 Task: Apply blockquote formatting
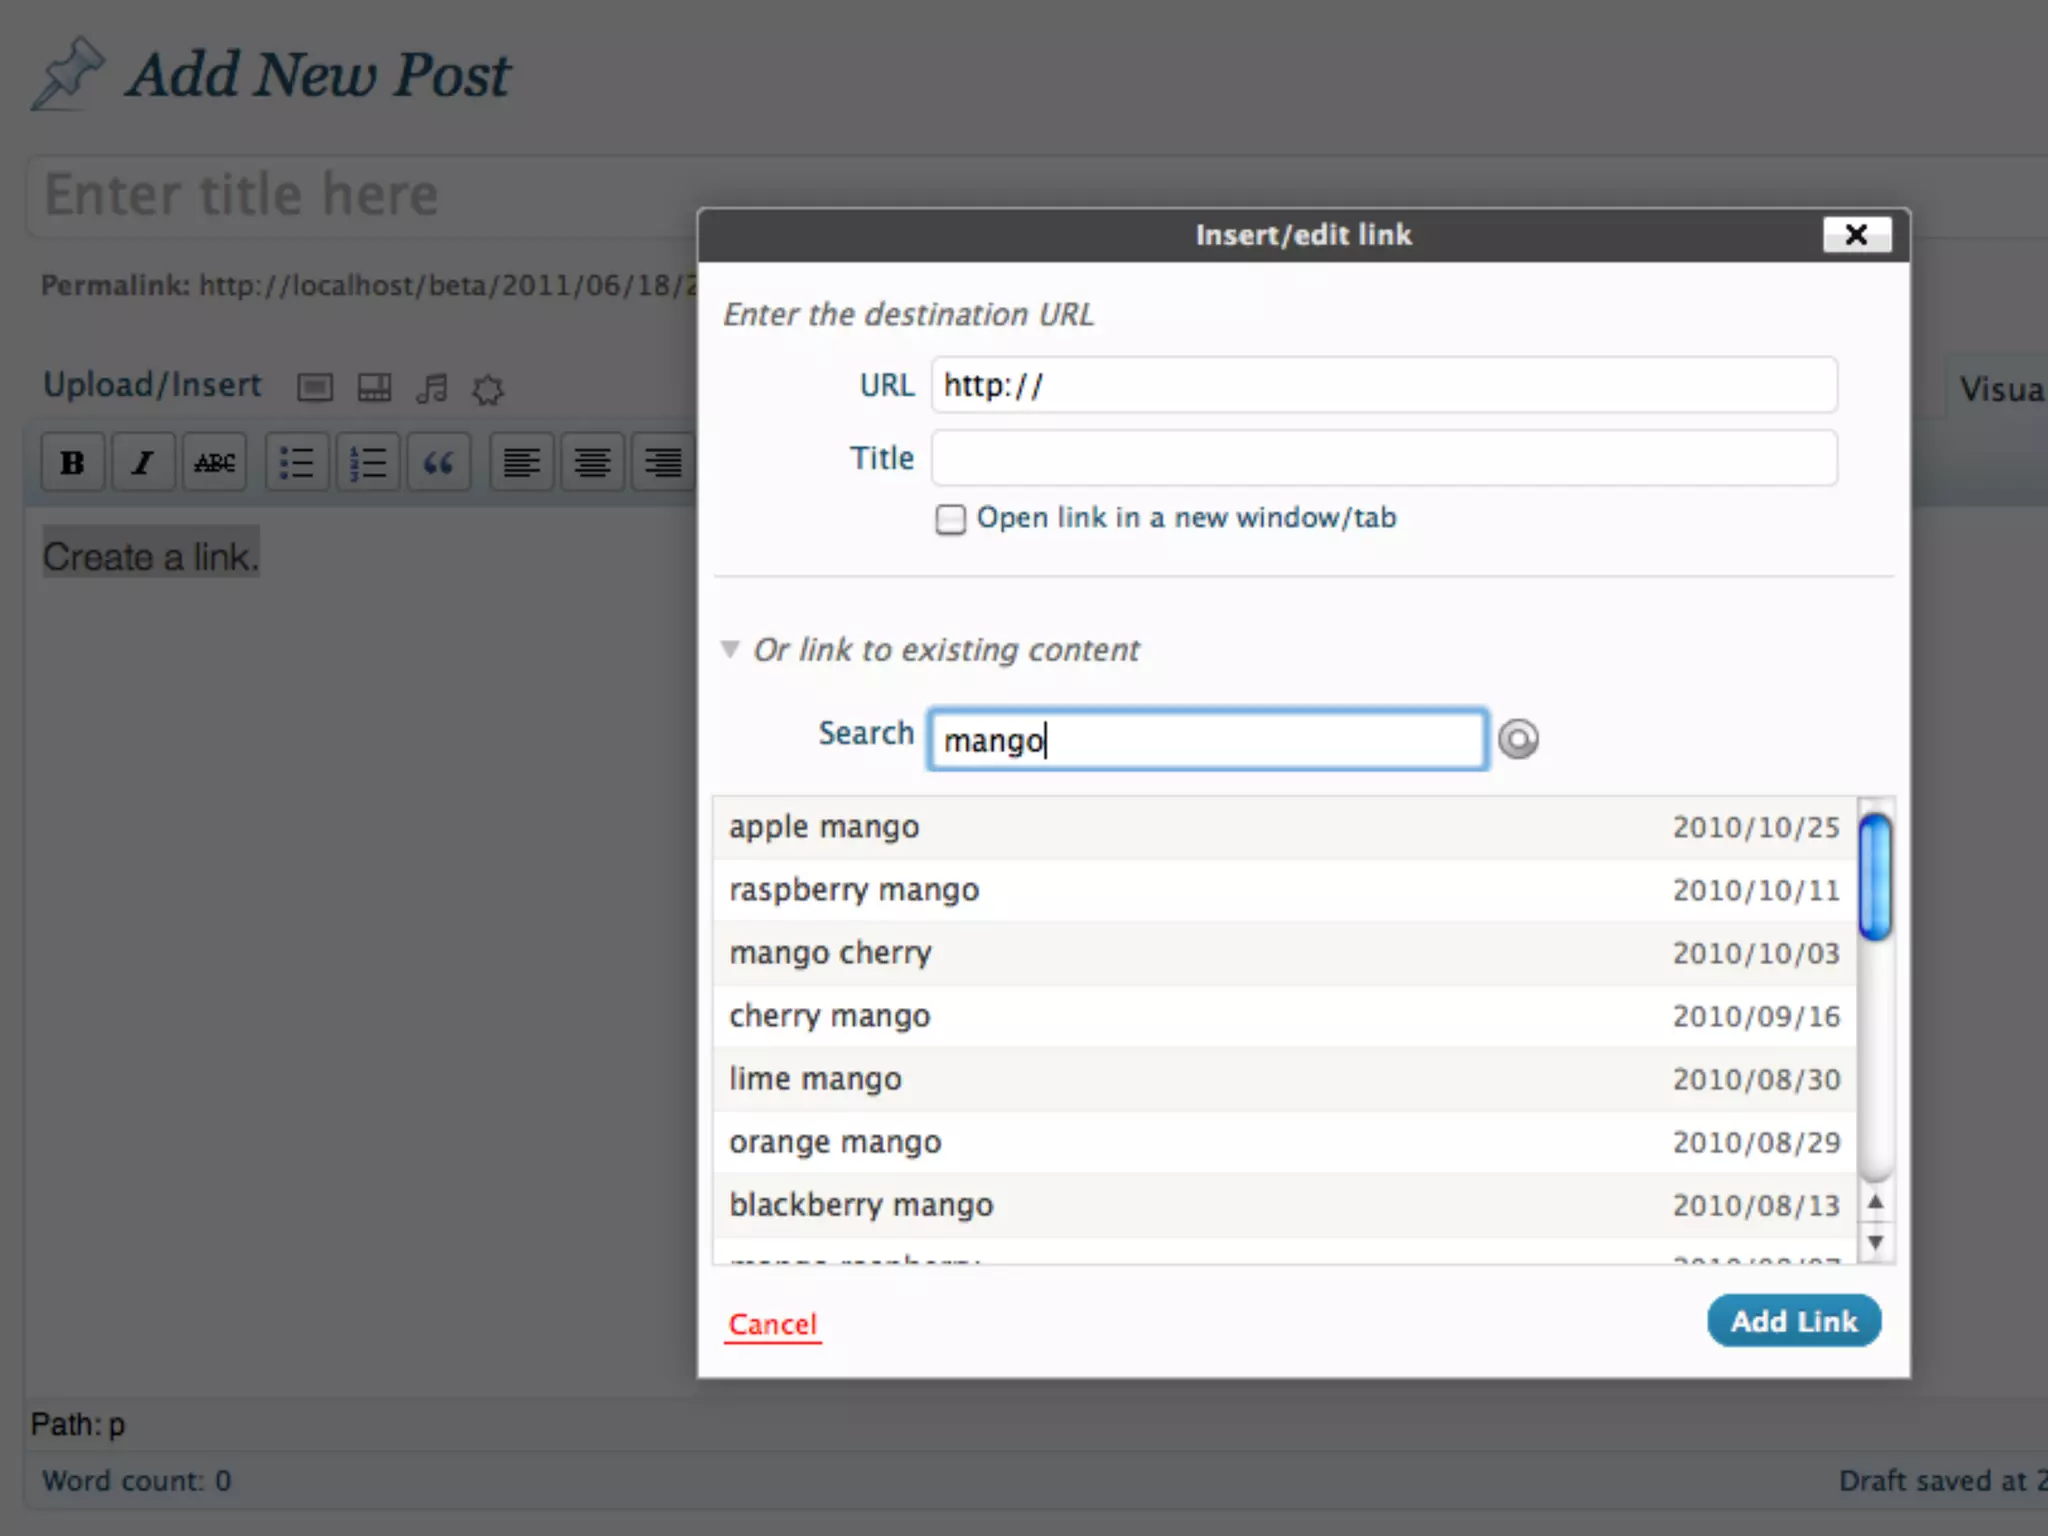tap(438, 463)
